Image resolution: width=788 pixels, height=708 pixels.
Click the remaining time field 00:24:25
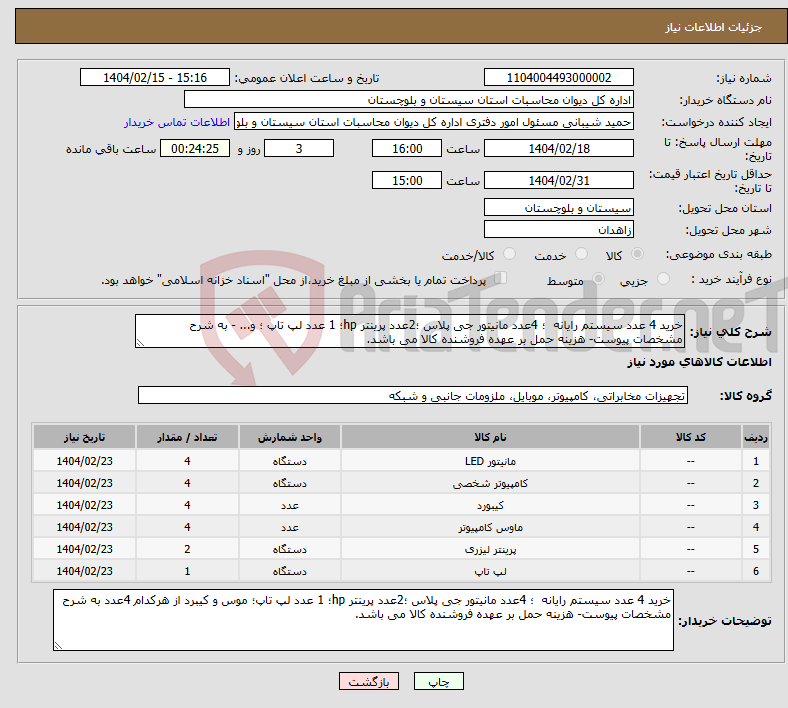pyautogui.click(x=195, y=148)
